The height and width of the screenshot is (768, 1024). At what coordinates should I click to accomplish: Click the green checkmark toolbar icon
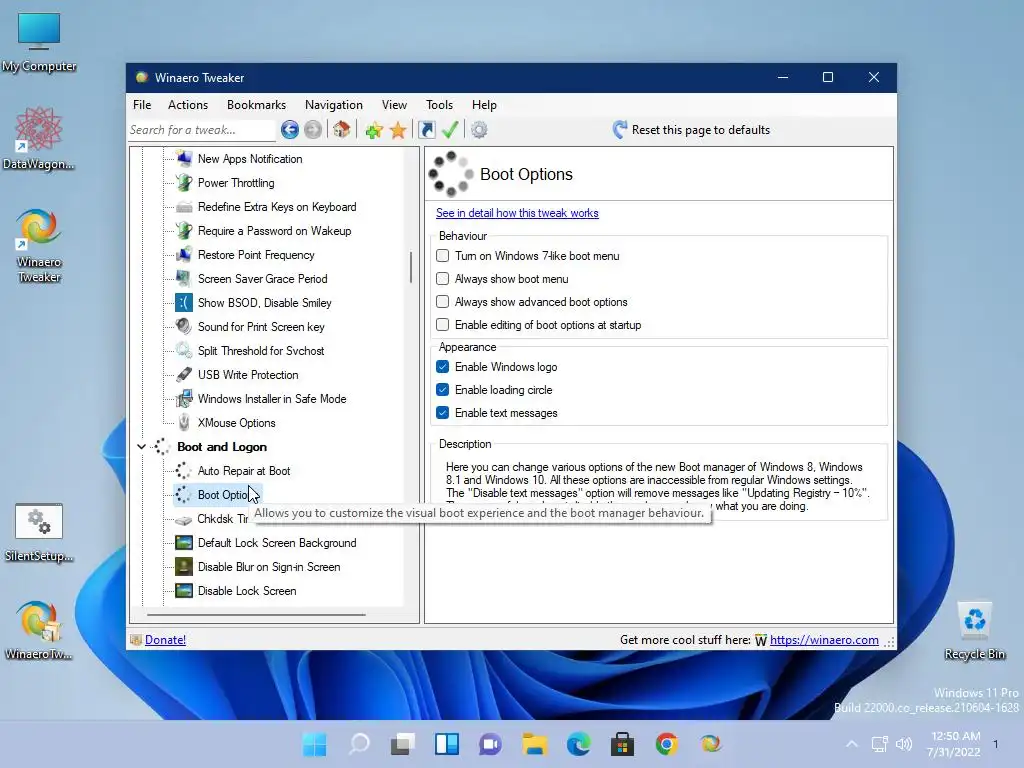pos(450,130)
